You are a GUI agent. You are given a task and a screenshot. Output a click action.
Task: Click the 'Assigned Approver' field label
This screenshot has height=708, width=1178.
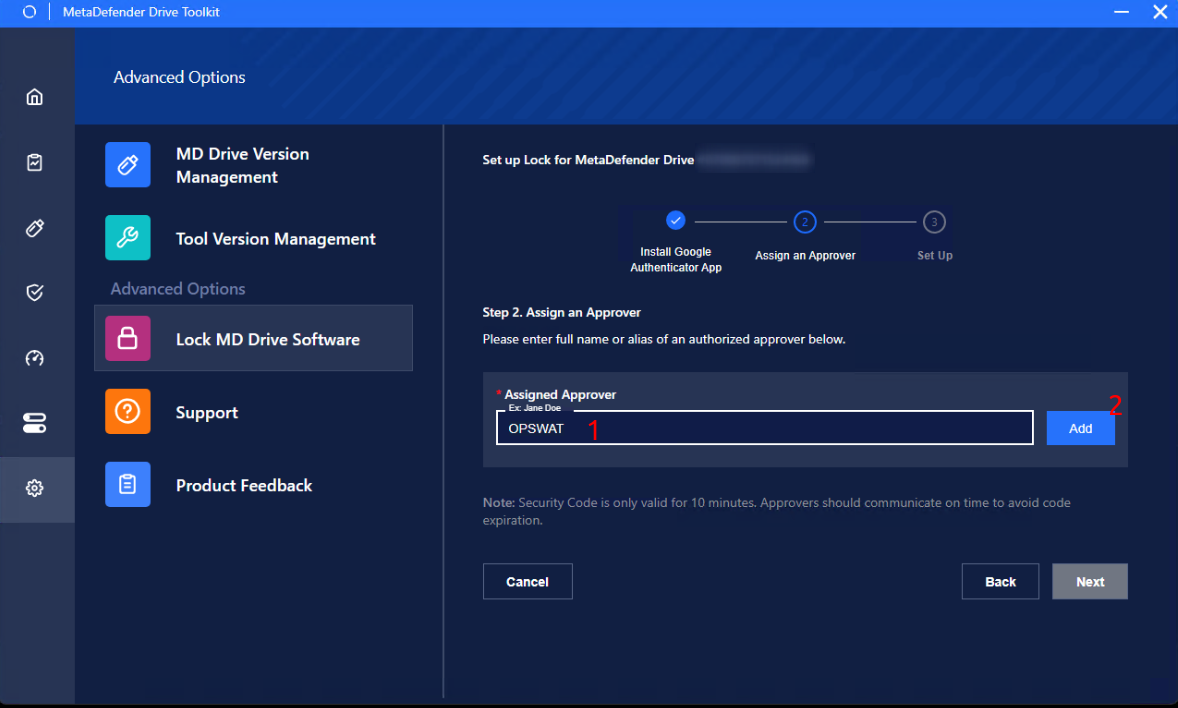pos(560,395)
